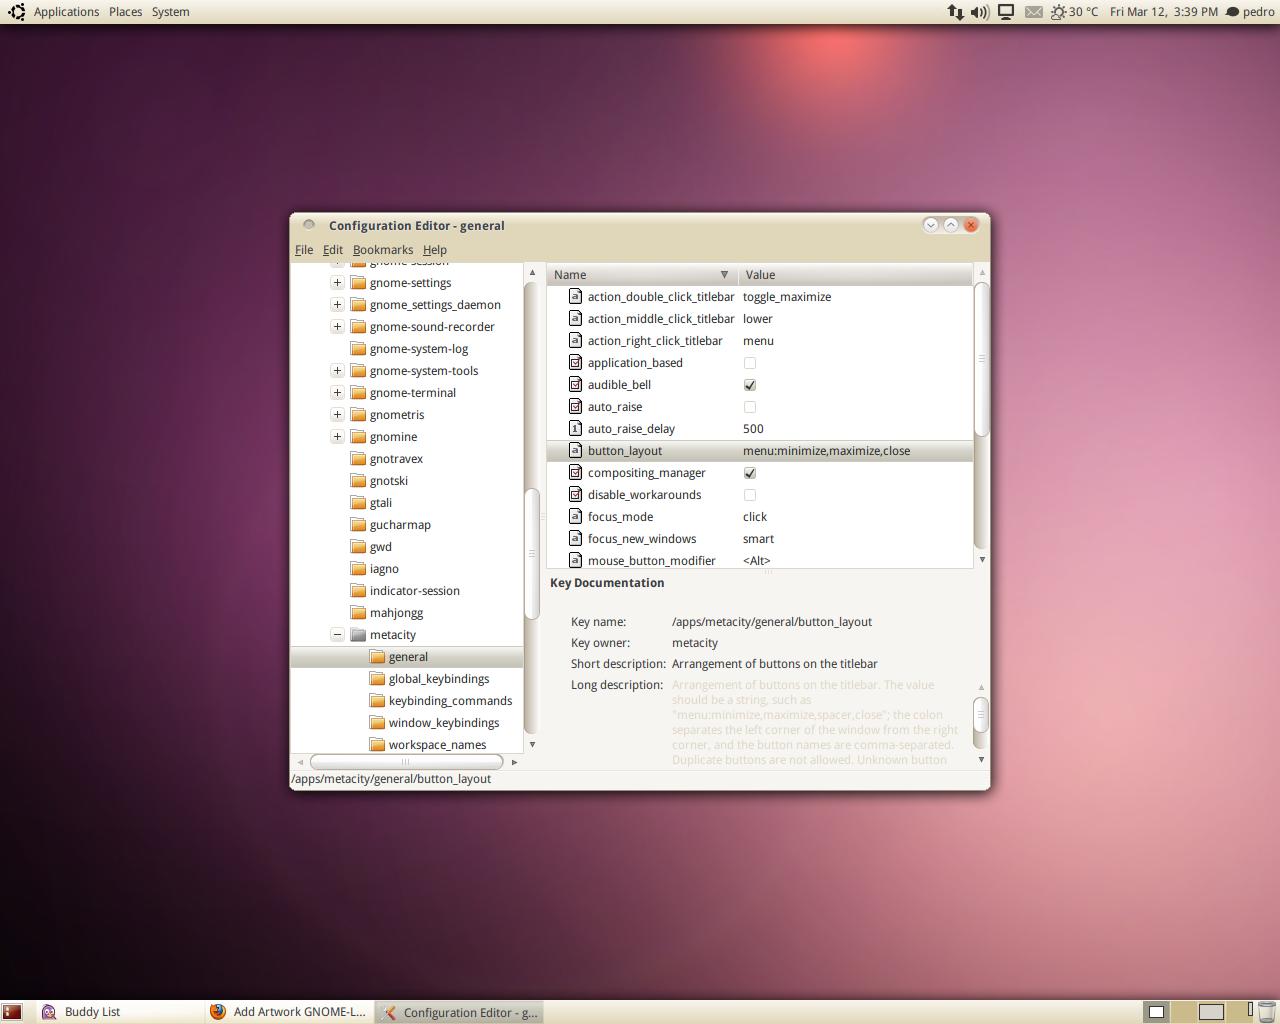Click the Ubuntu logo icon in top panel
The width and height of the screenshot is (1280, 1024).
click(16, 12)
